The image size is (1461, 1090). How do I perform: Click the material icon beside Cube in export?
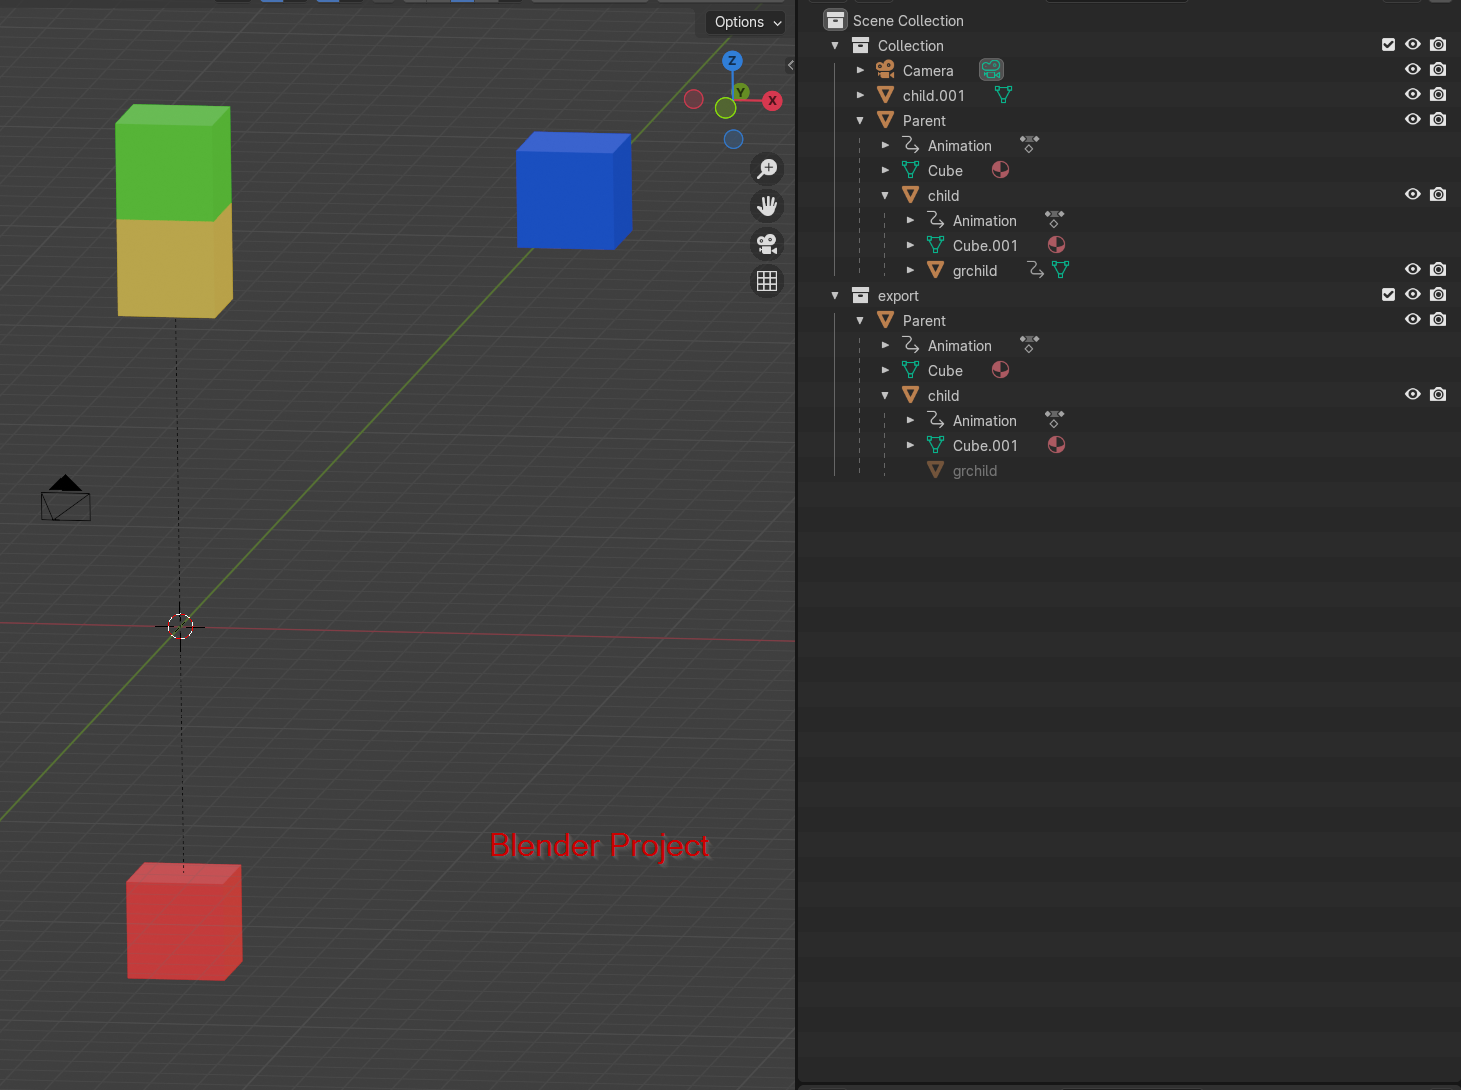1000,370
